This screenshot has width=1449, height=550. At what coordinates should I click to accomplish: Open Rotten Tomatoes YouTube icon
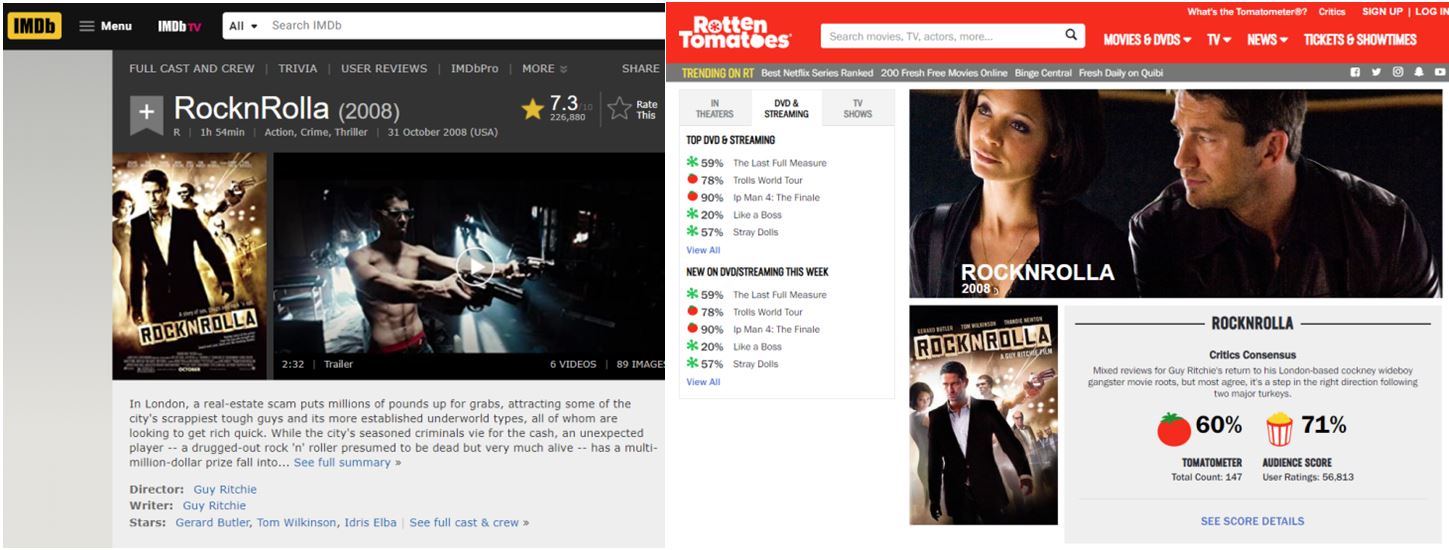[x=1440, y=72]
